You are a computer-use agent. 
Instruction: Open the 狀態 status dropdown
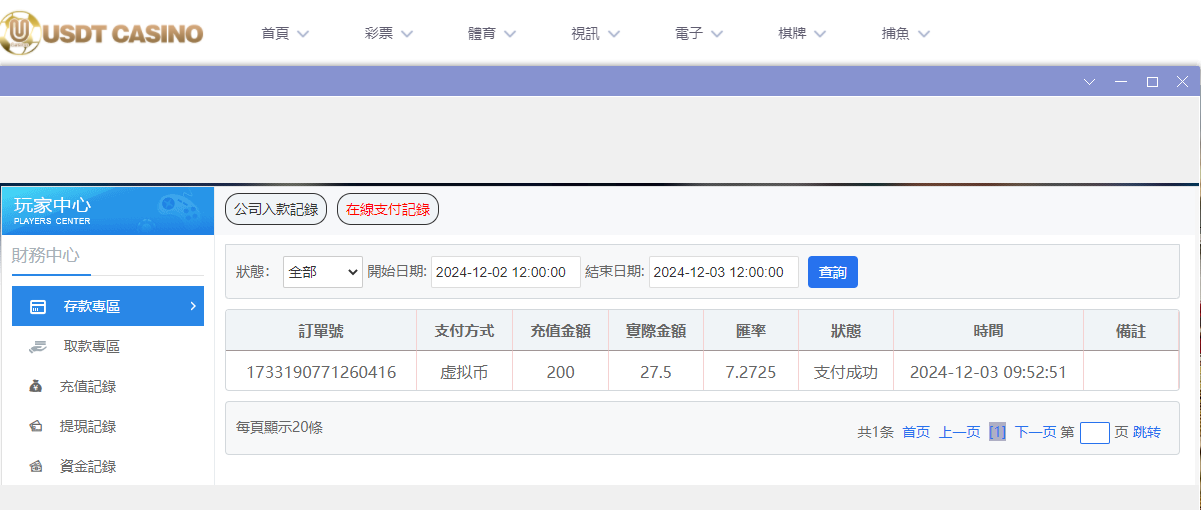point(322,272)
